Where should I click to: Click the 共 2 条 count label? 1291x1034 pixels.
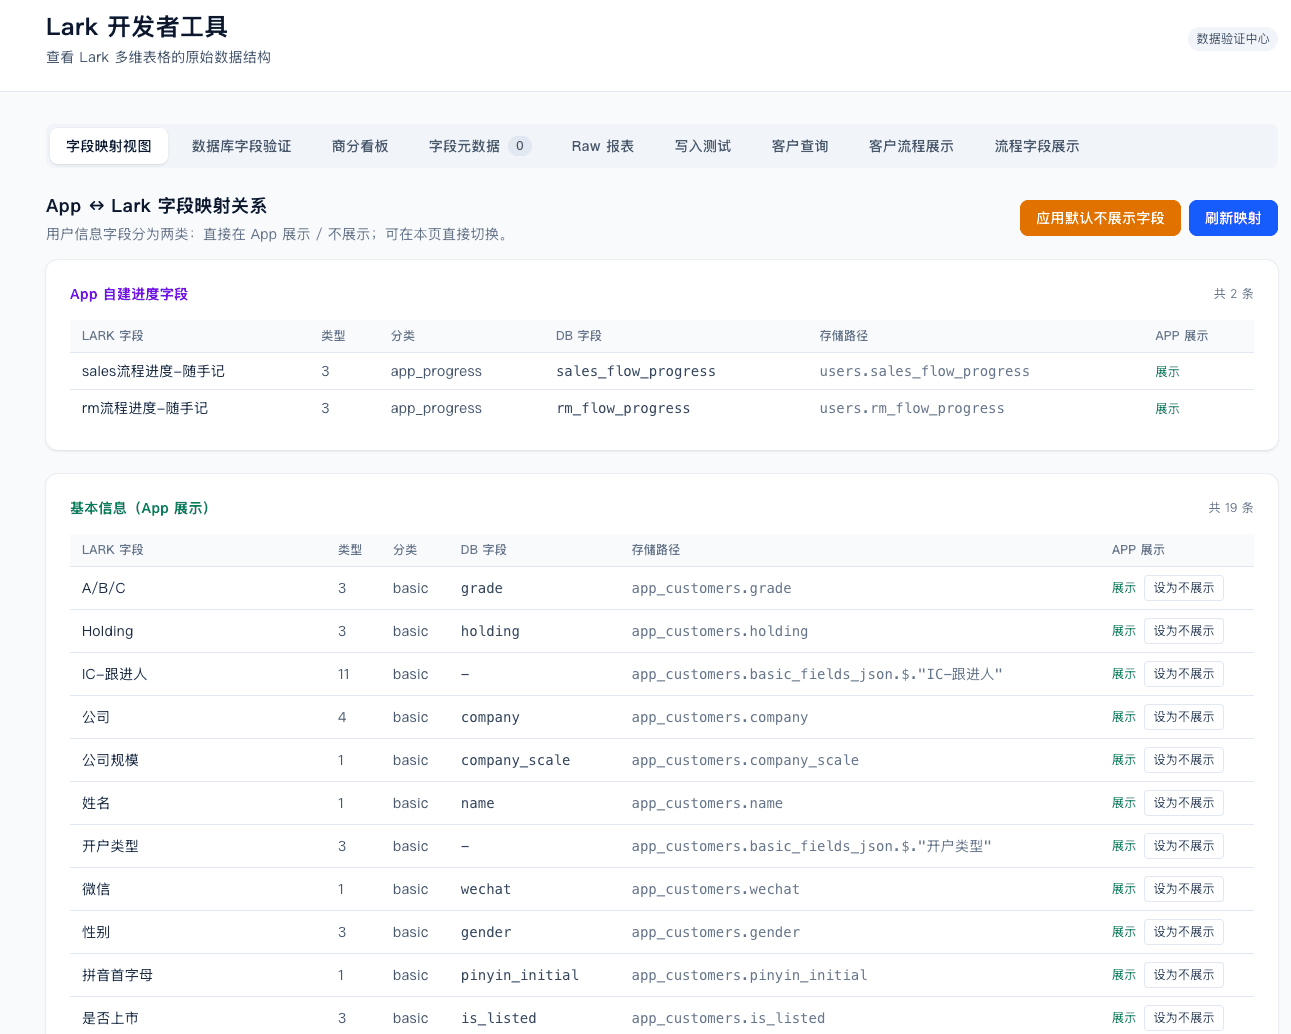[1233, 294]
